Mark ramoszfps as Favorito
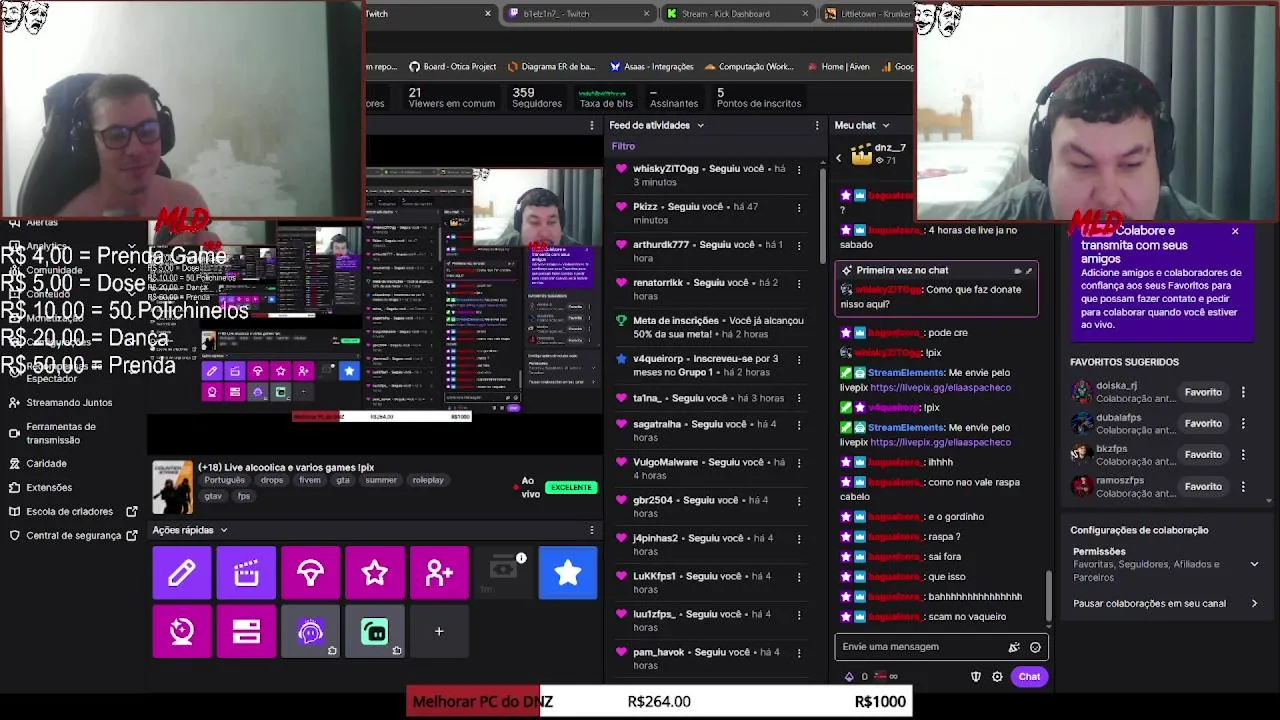The height and width of the screenshot is (720, 1280). pyautogui.click(x=1203, y=486)
